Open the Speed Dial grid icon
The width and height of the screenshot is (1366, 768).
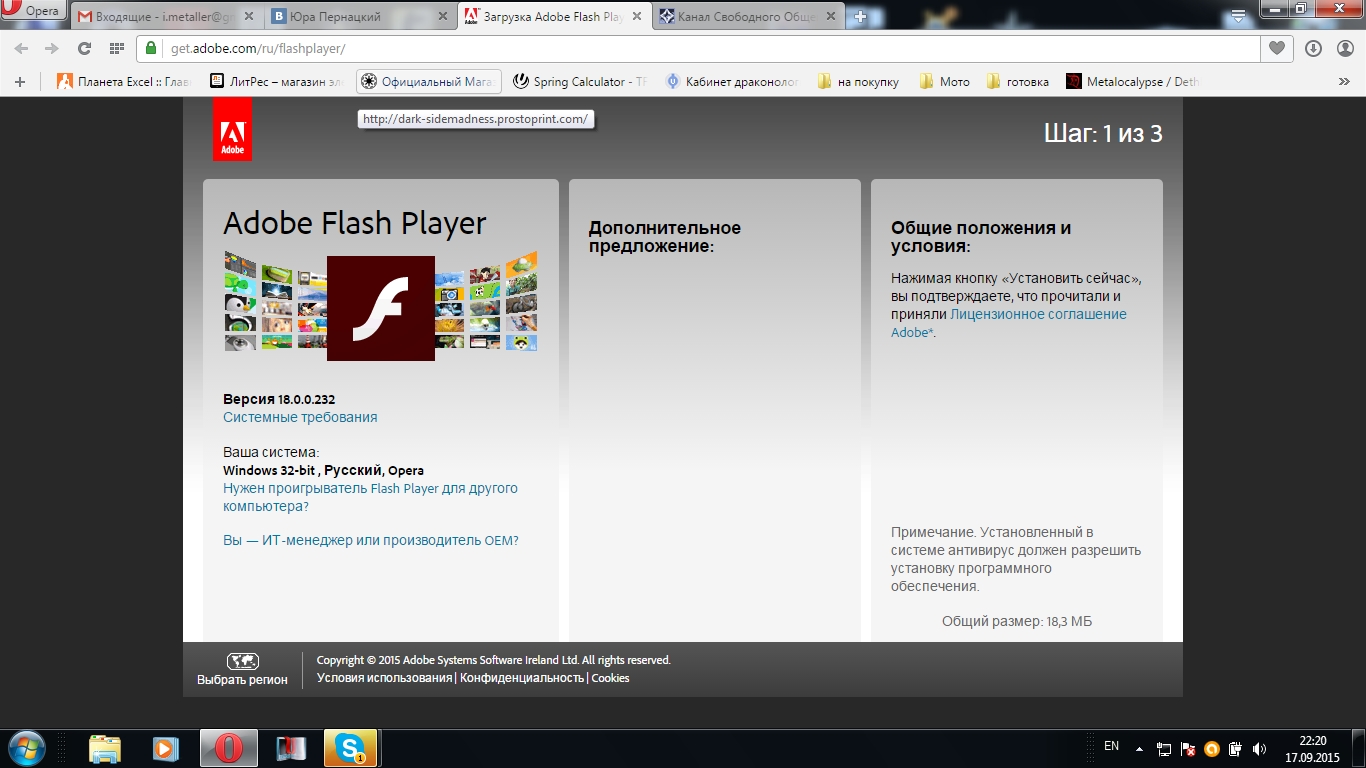coord(116,48)
